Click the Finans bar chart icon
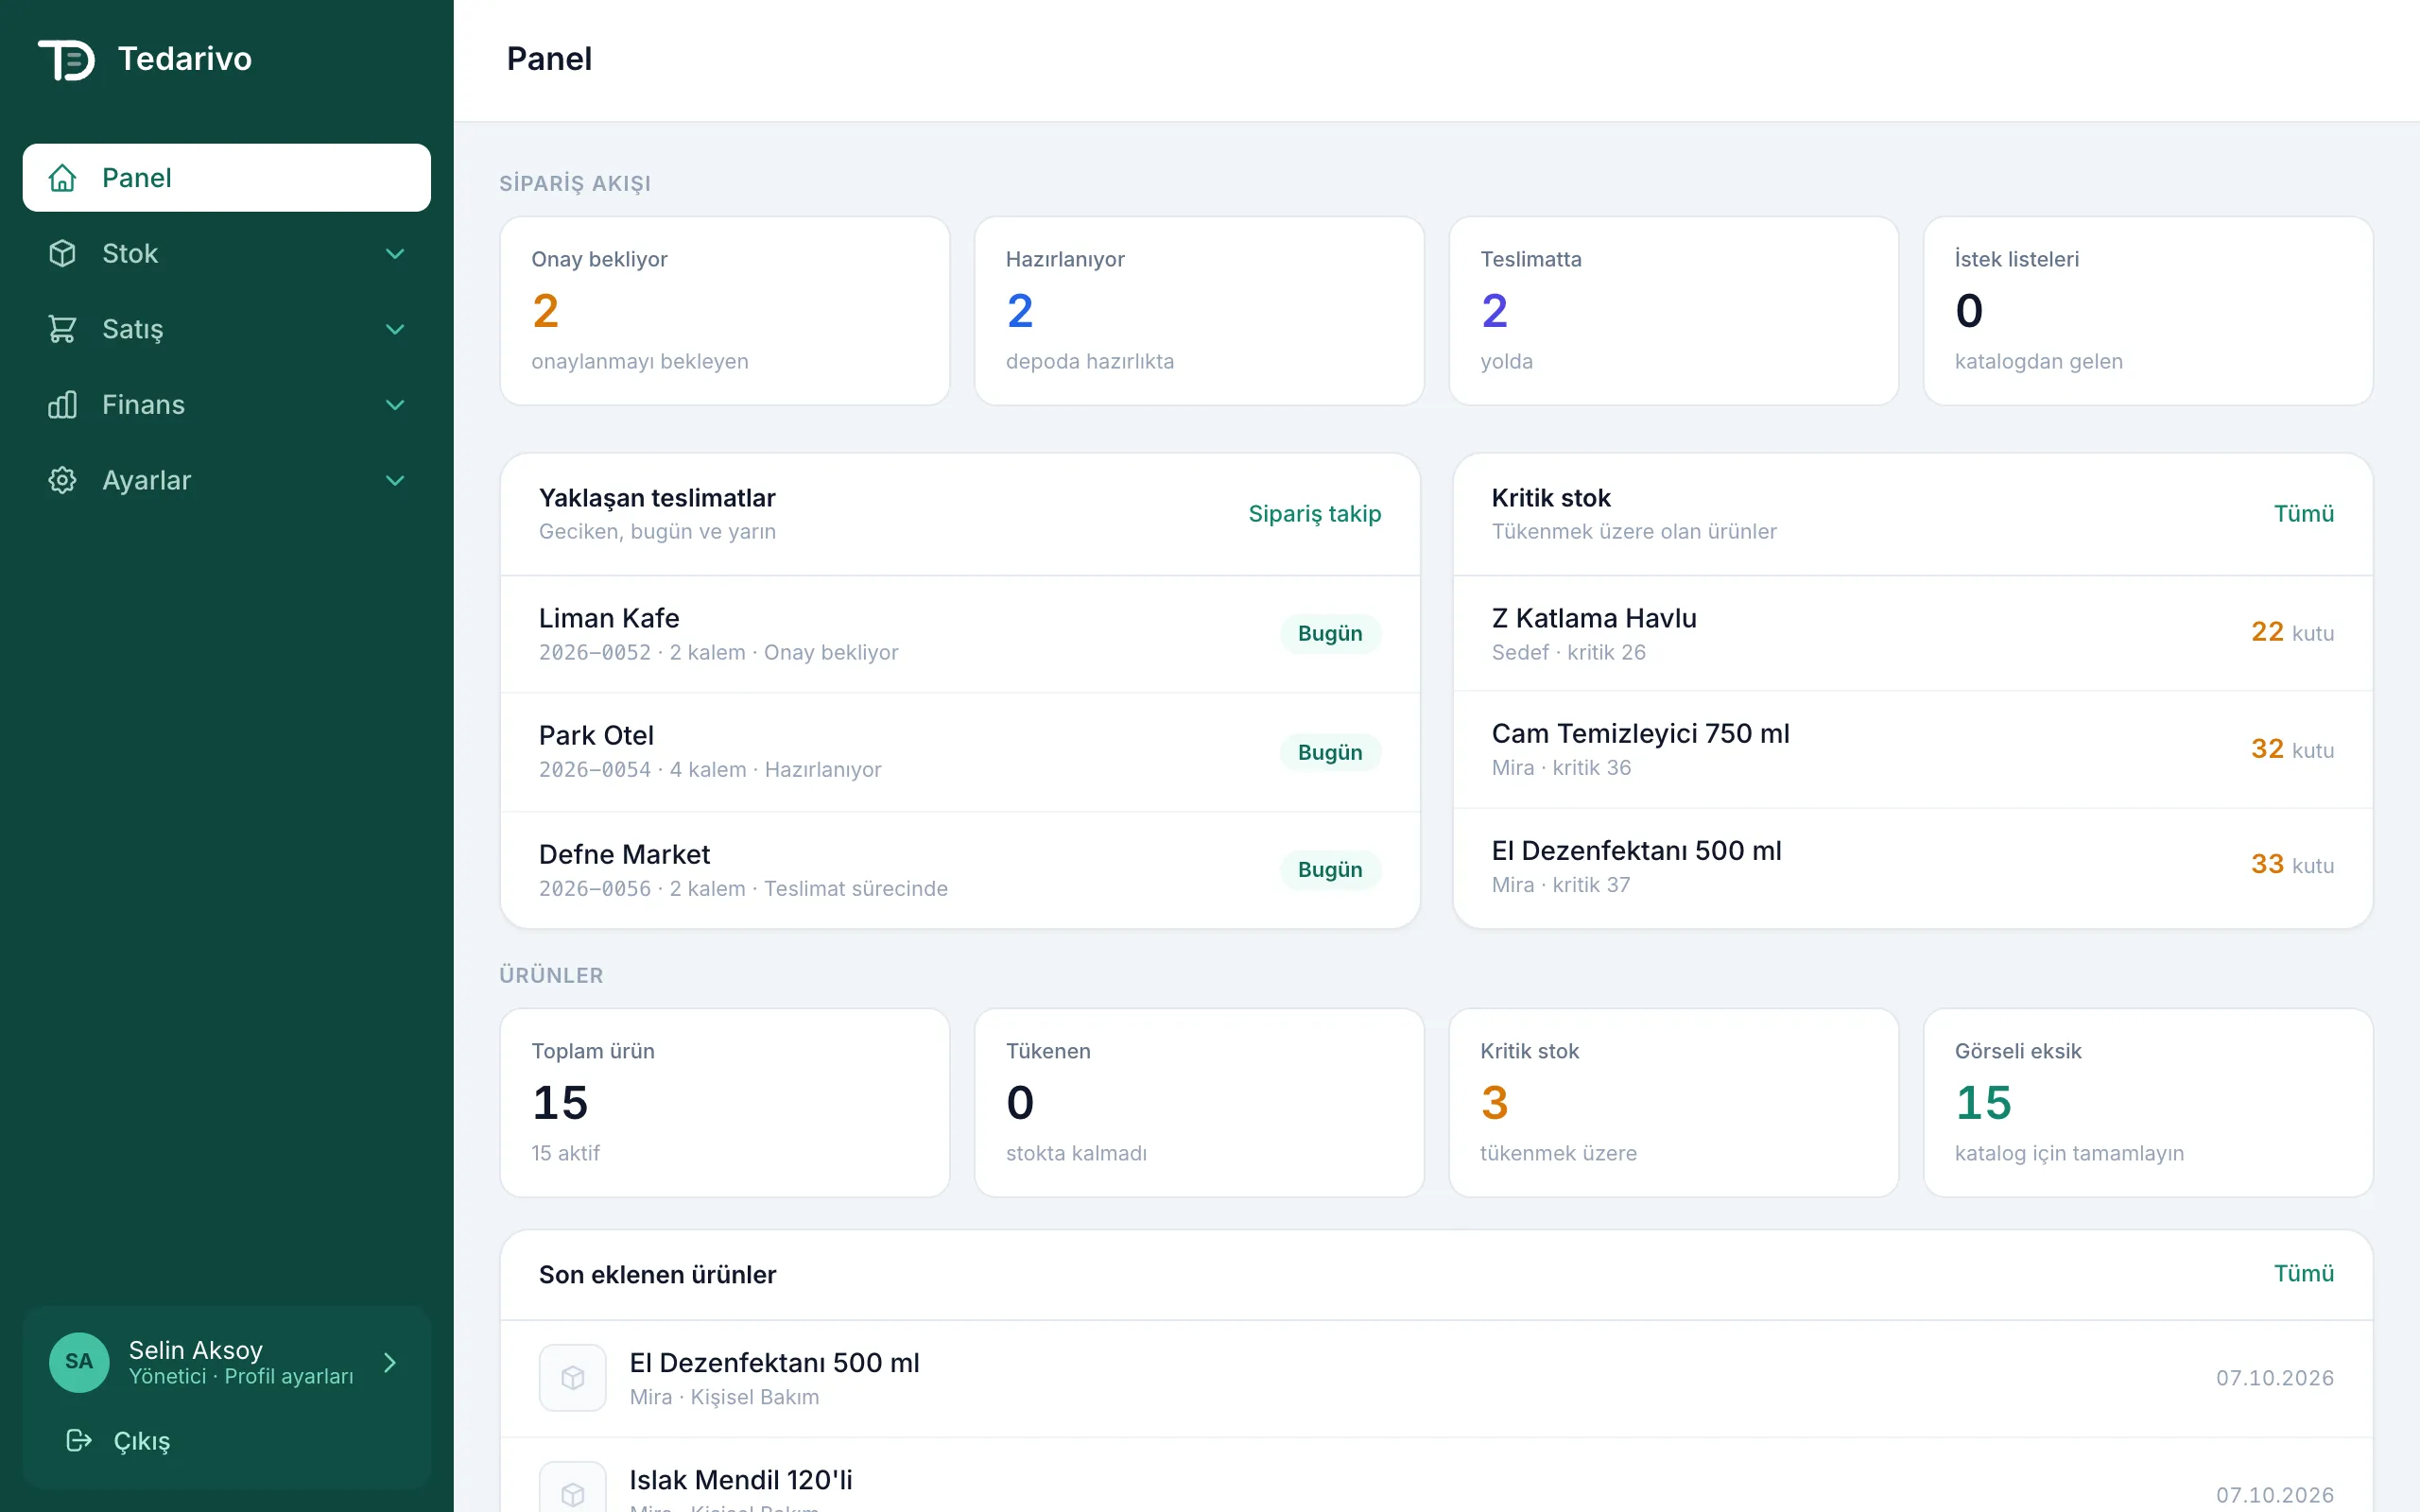2420x1512 pixels. (x=62, y=404)
